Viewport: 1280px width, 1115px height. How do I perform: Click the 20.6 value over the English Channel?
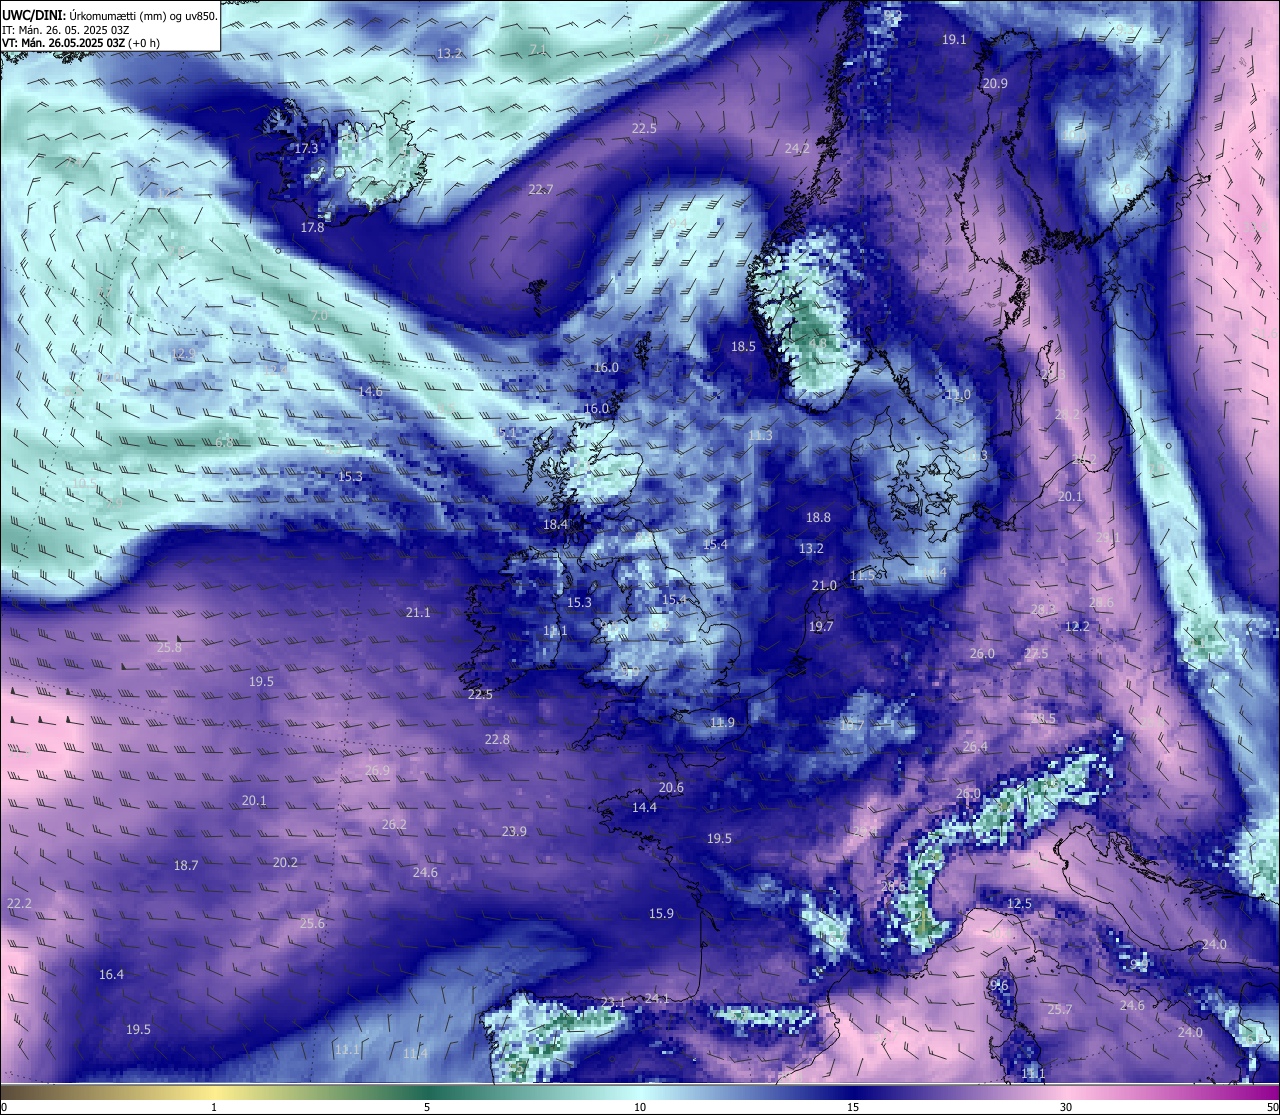pyautogui.click(x=671, y=788)
